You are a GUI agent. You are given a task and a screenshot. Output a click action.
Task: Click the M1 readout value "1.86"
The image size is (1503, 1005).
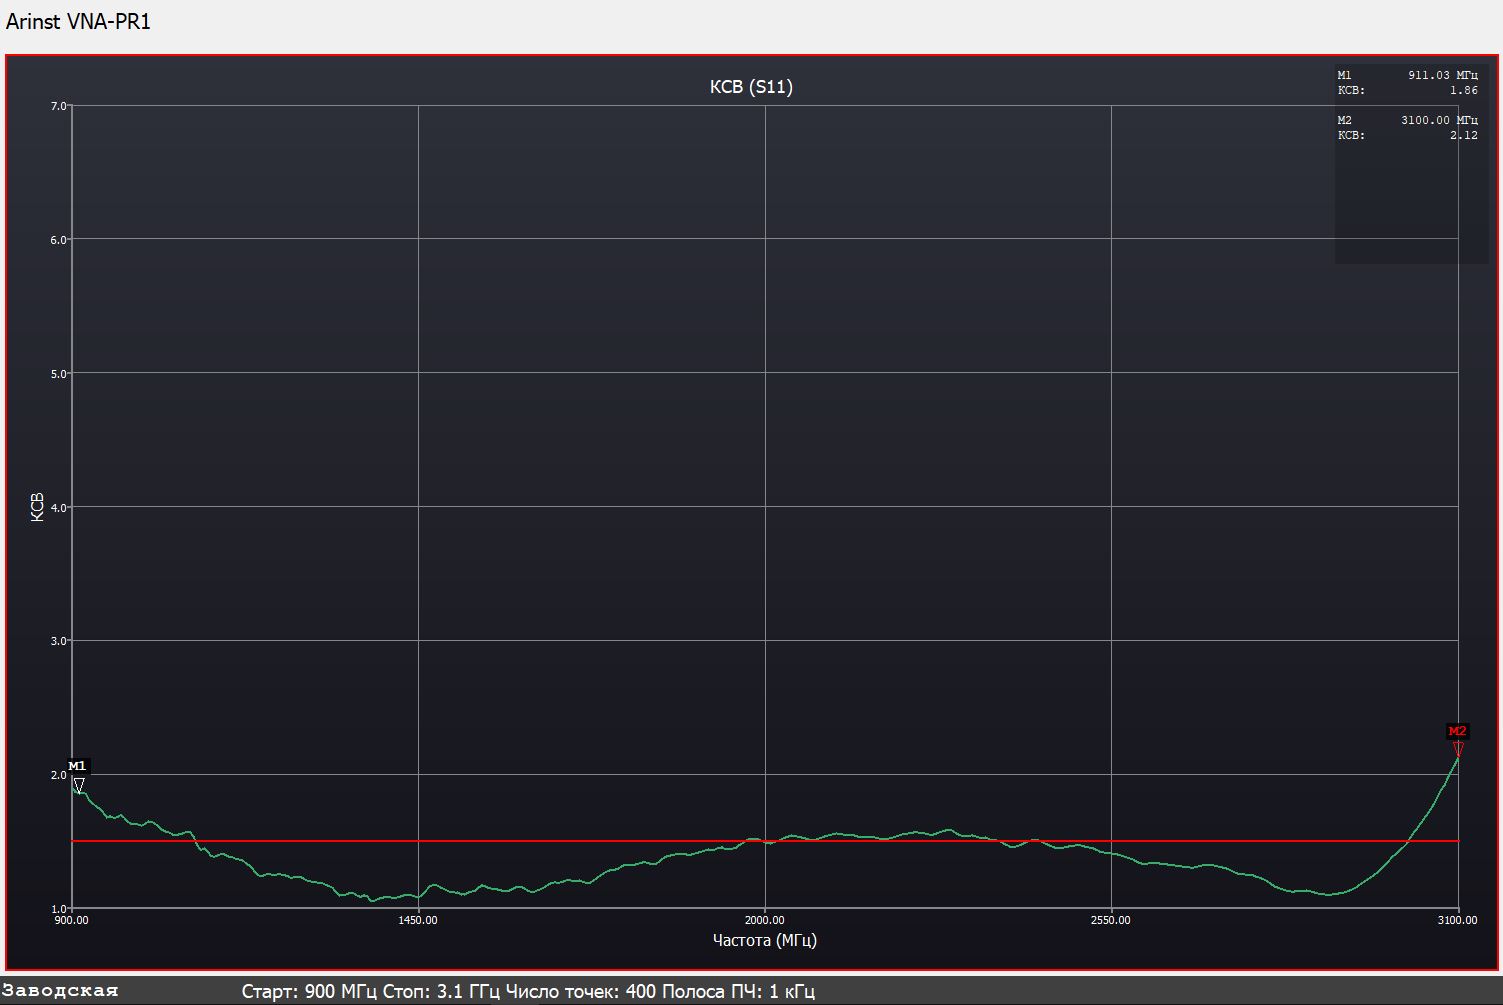tap(1464, 90)
